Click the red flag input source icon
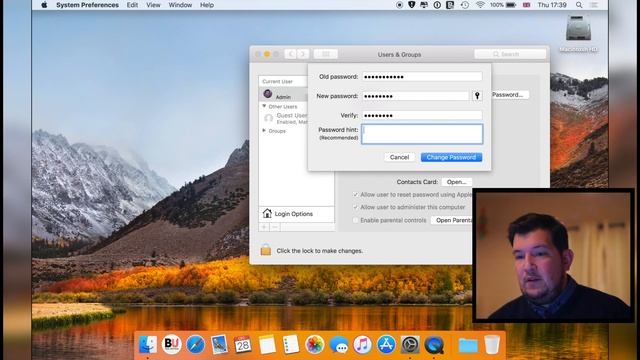The height and width of the screenshot is (360, 640). click(x=527, y=5)
